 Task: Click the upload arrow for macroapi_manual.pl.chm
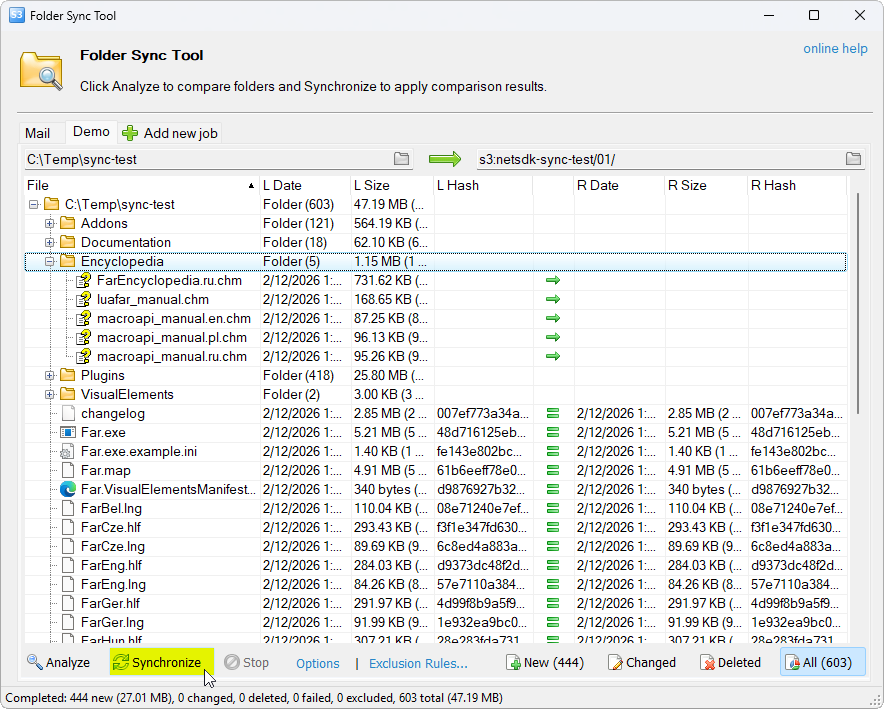coord(553,337)
